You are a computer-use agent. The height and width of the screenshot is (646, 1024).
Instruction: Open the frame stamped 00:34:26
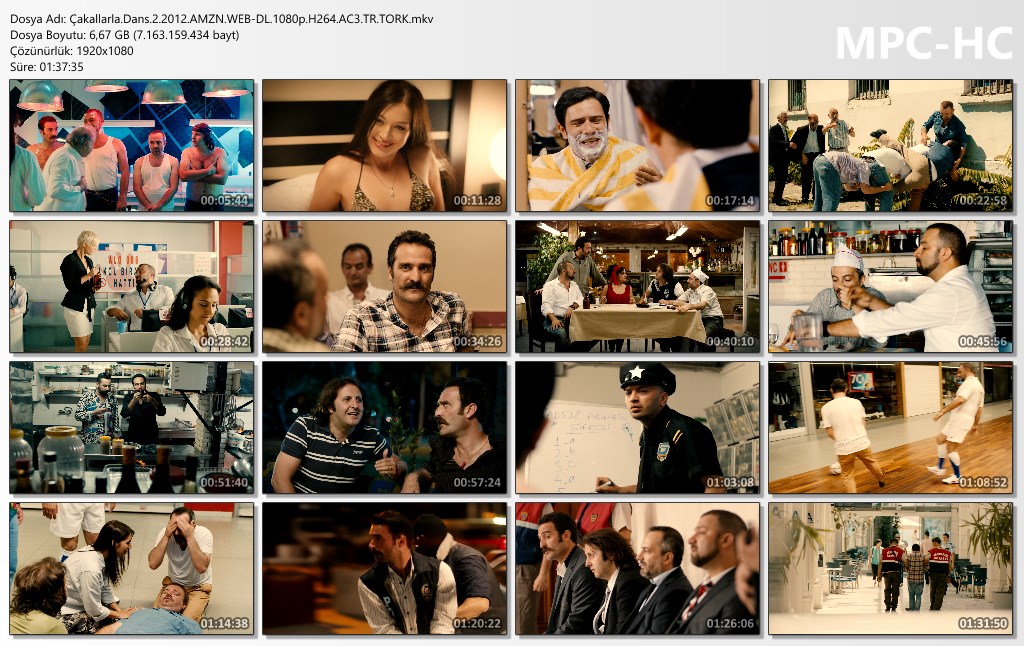click(x=385, y=287)
